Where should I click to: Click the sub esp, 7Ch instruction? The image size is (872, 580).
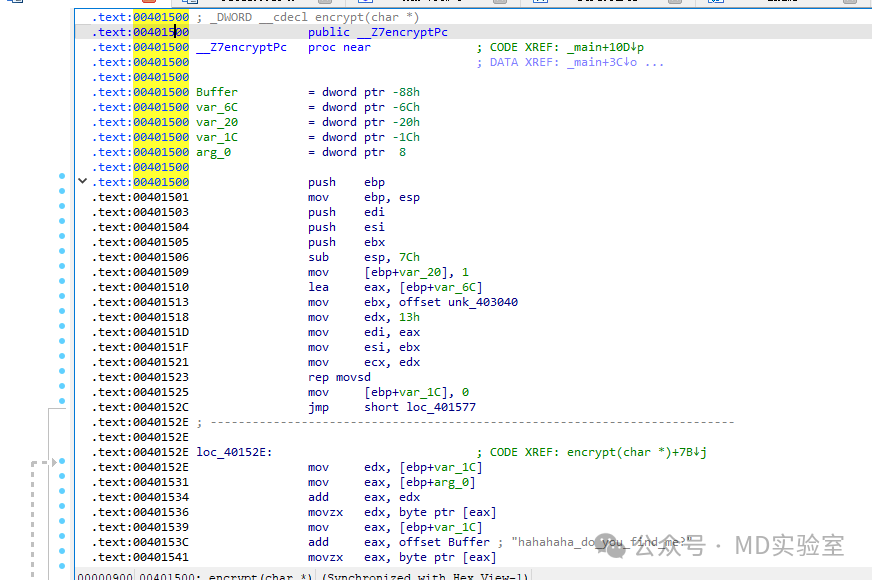coord(364,257)
